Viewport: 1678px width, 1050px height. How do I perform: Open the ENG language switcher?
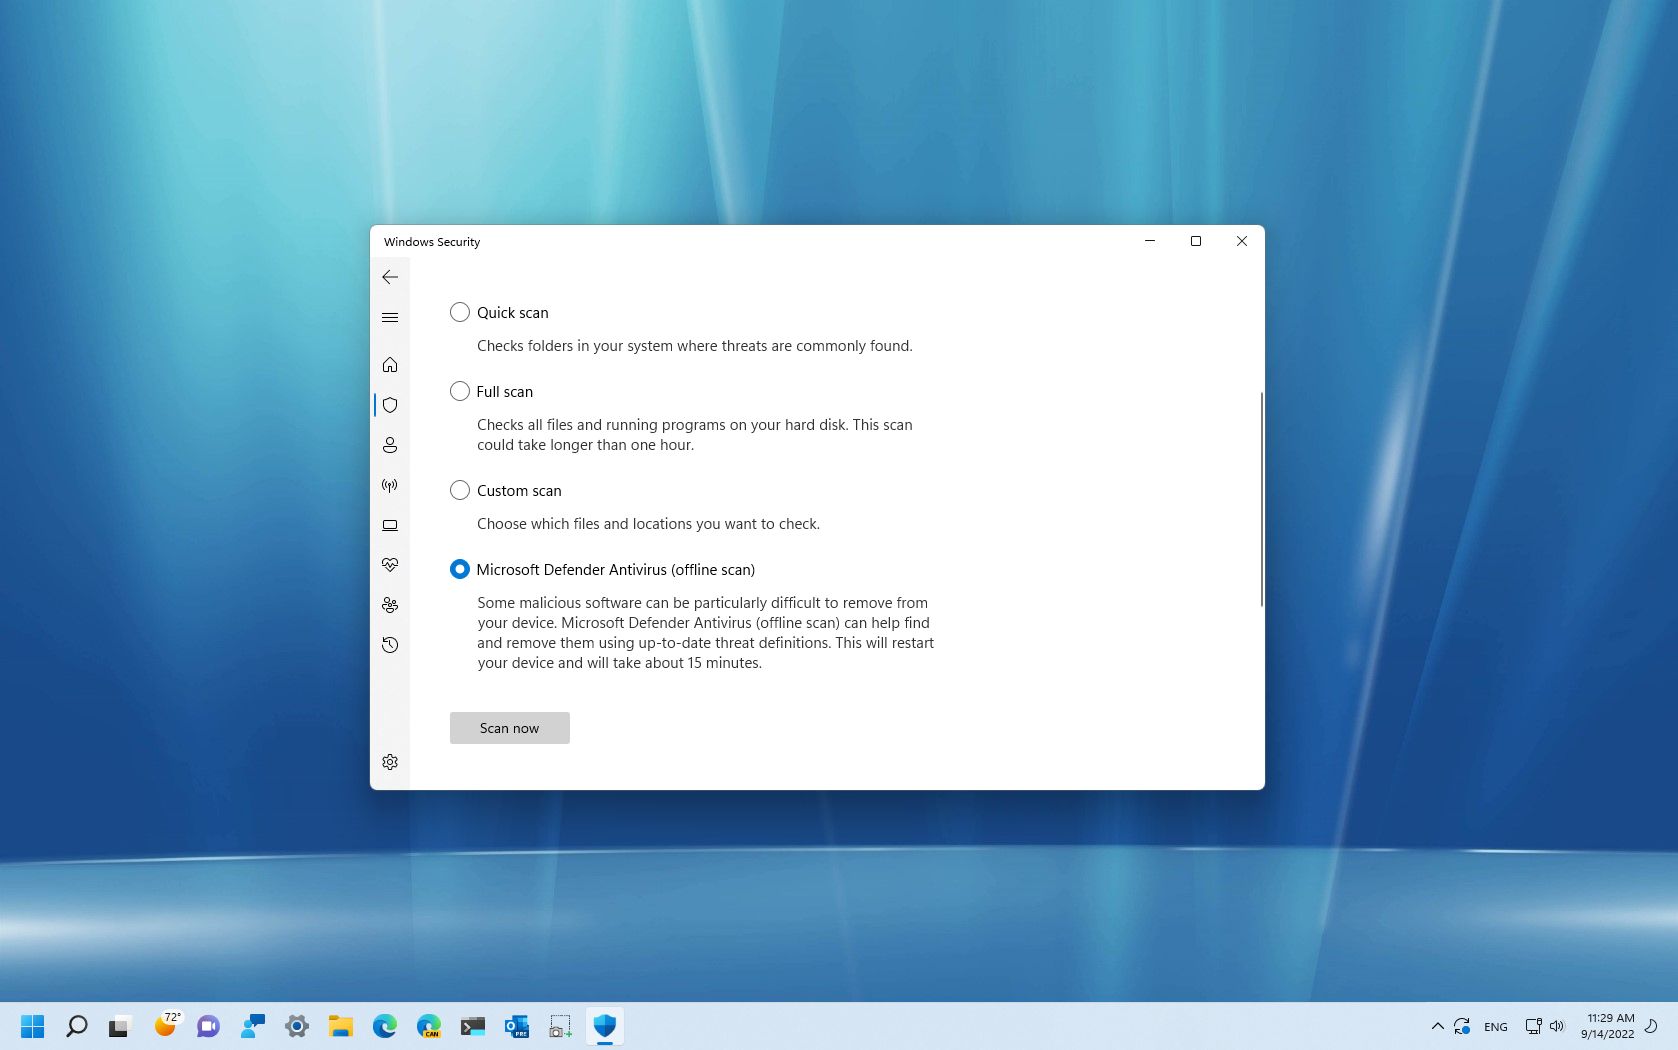point(1496,1027)
